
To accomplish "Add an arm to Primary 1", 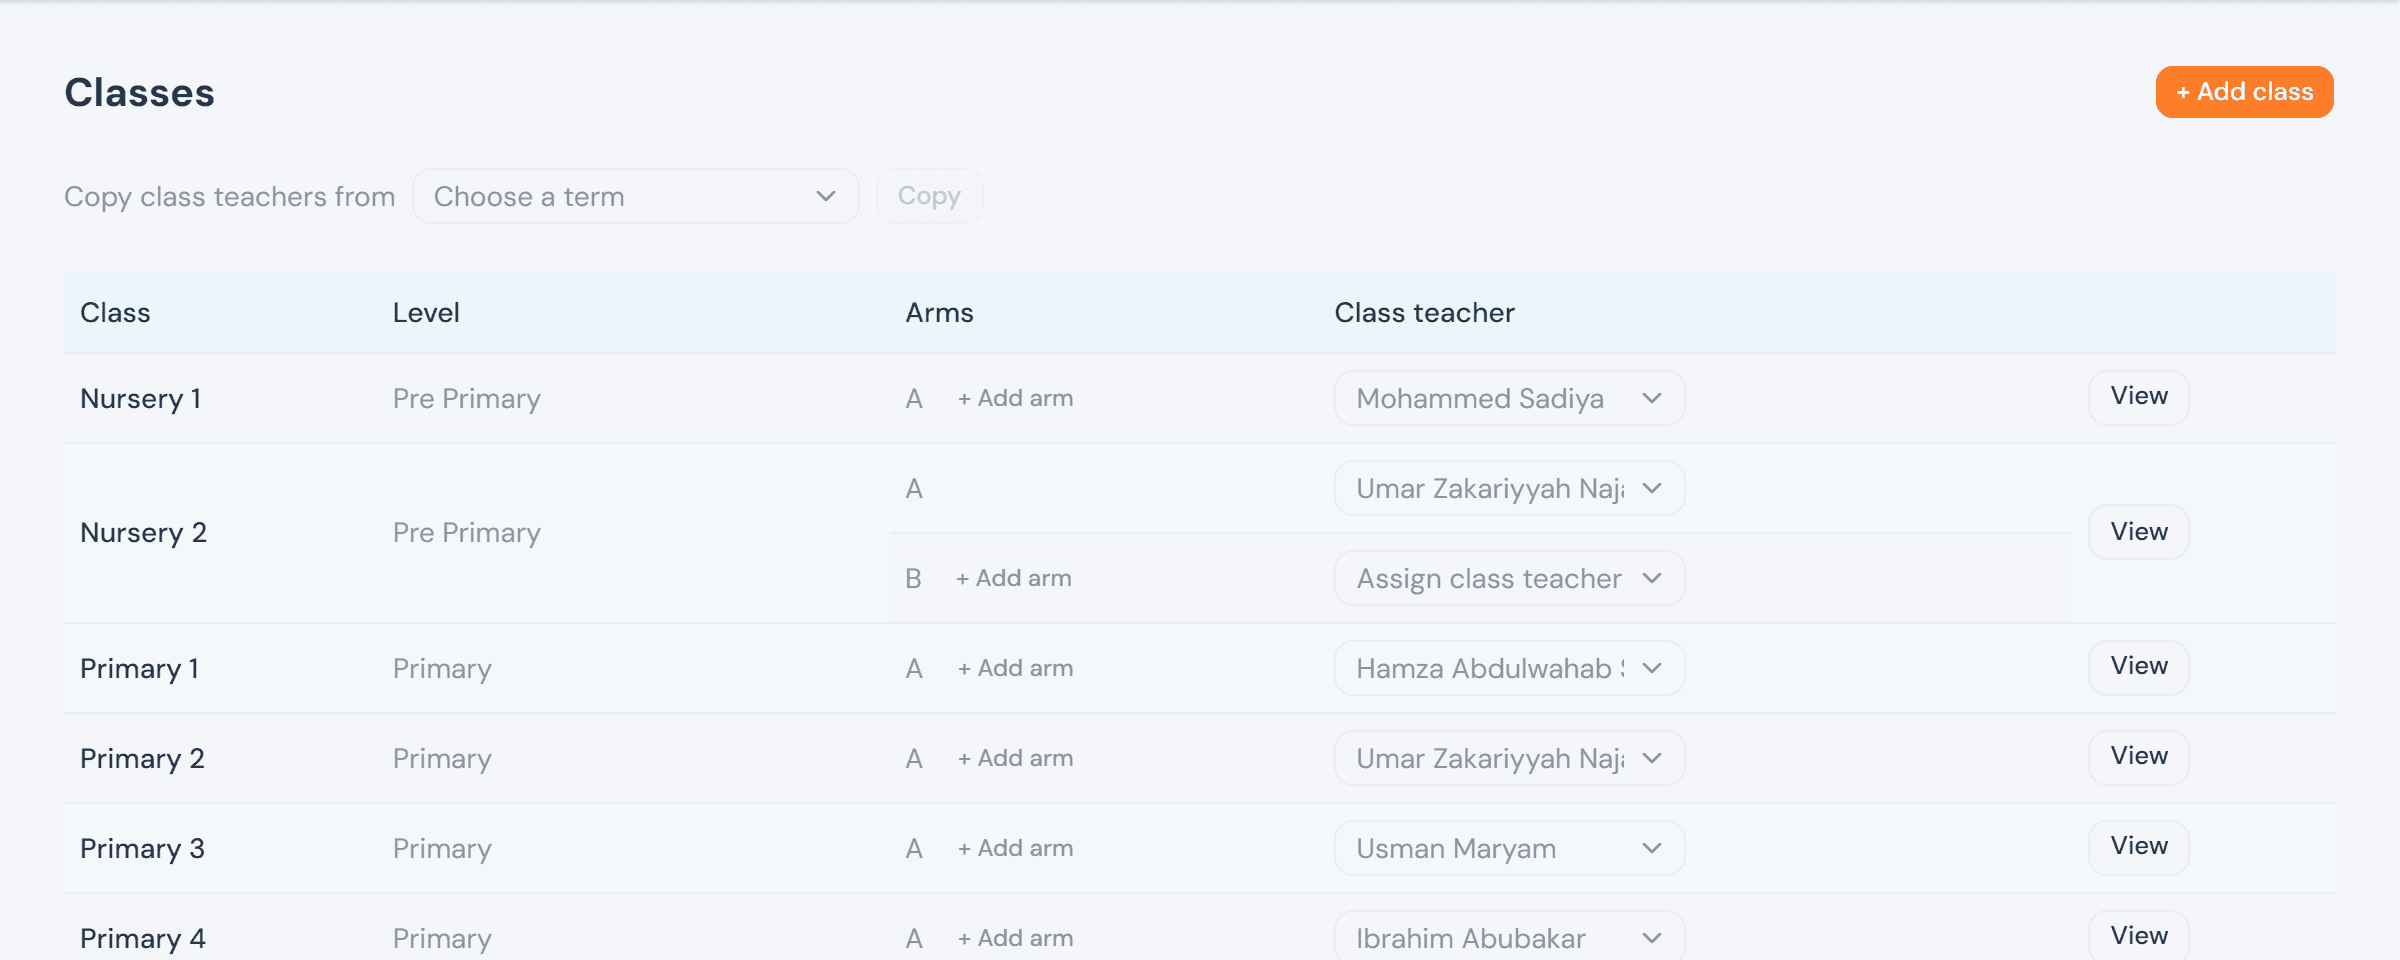I will 1015,668.
